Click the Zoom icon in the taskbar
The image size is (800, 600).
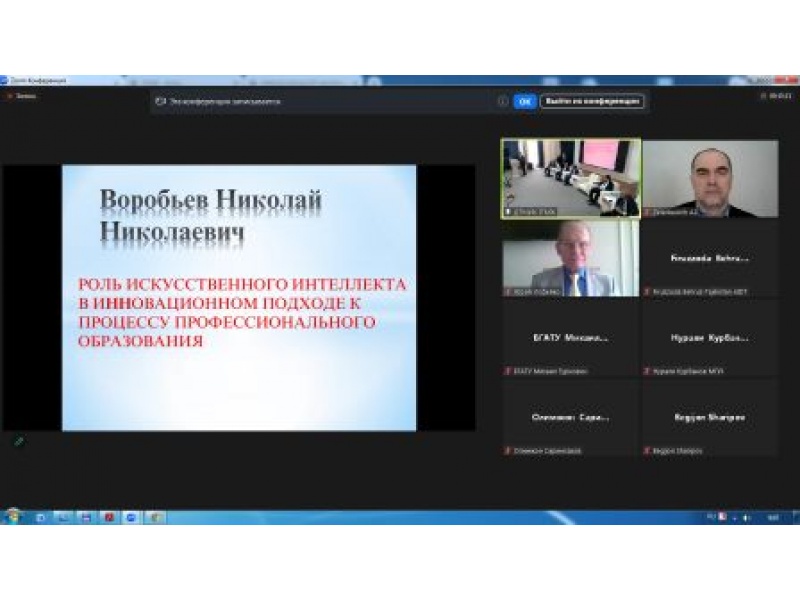[x=131, y=517]
